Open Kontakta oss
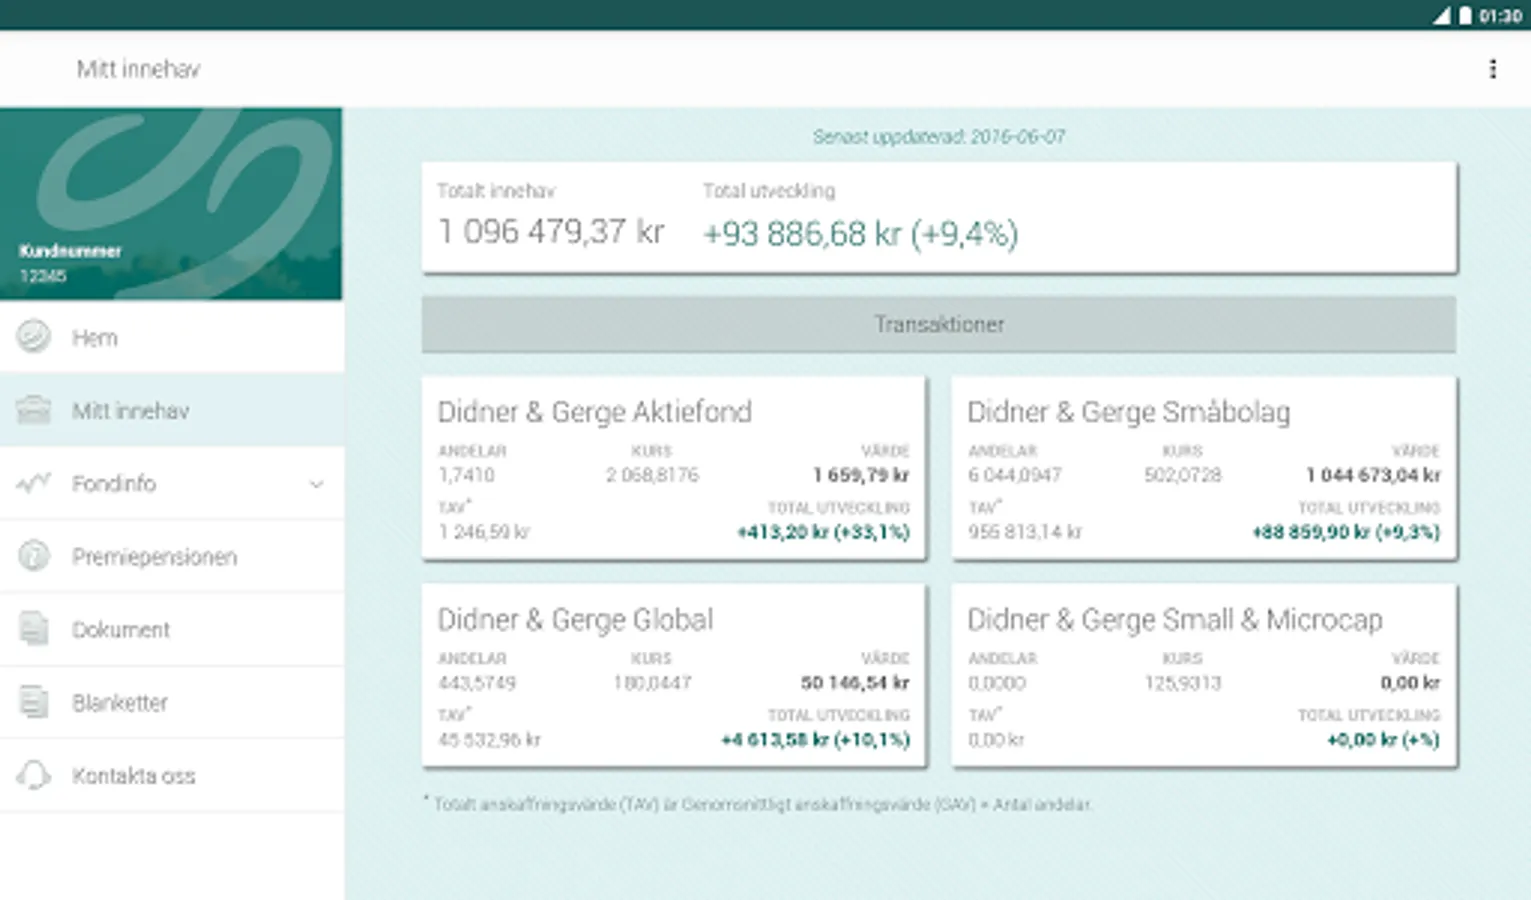The width and height of the screenshot is (1531, 900). click(172, 775)
